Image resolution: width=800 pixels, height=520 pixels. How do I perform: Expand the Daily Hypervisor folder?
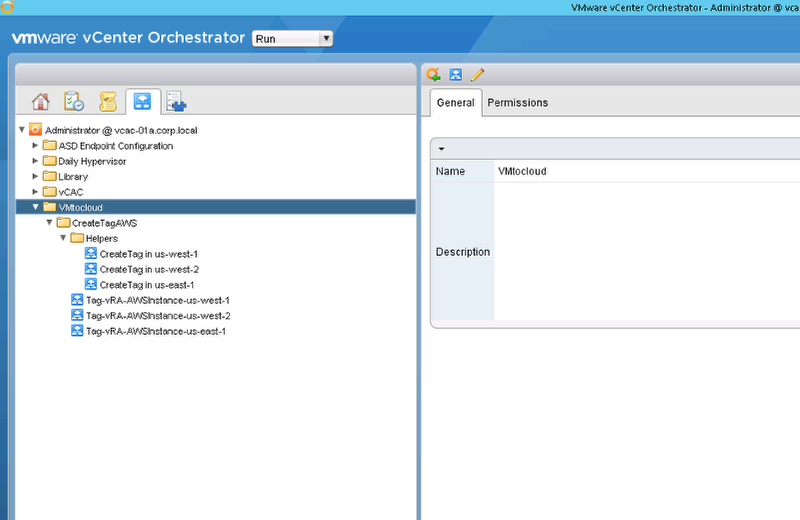pyautogui.click(x=35, y=161)
